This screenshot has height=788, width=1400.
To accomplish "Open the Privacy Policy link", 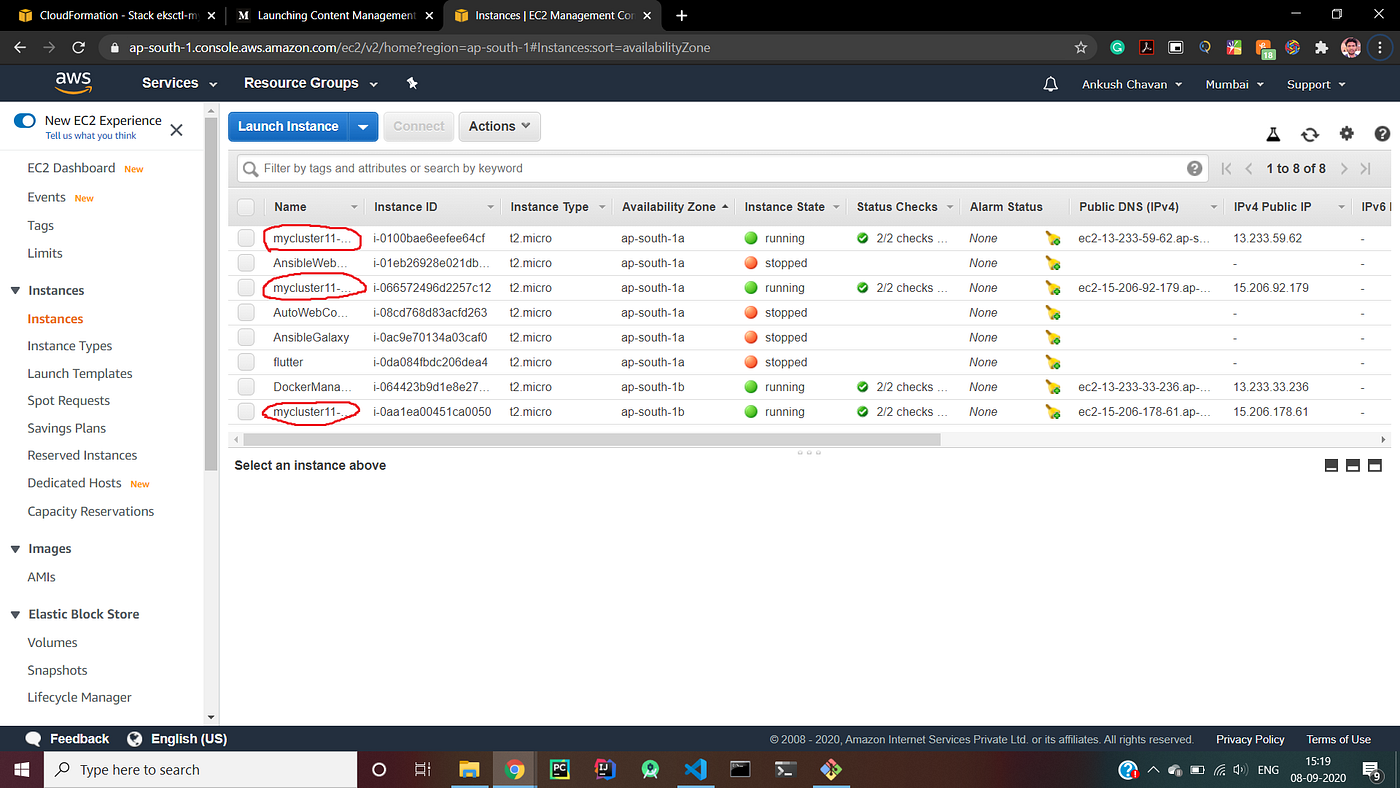I will point(1250,740).
